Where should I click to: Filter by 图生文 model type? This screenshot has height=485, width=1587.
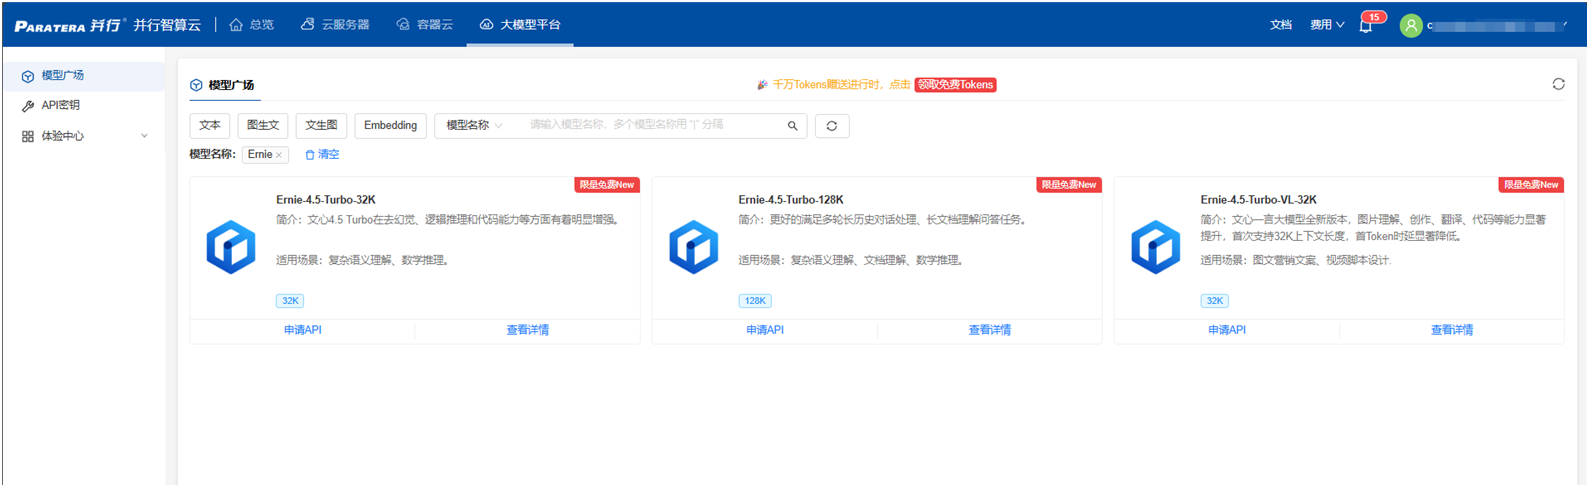click(x=263, y=126)
